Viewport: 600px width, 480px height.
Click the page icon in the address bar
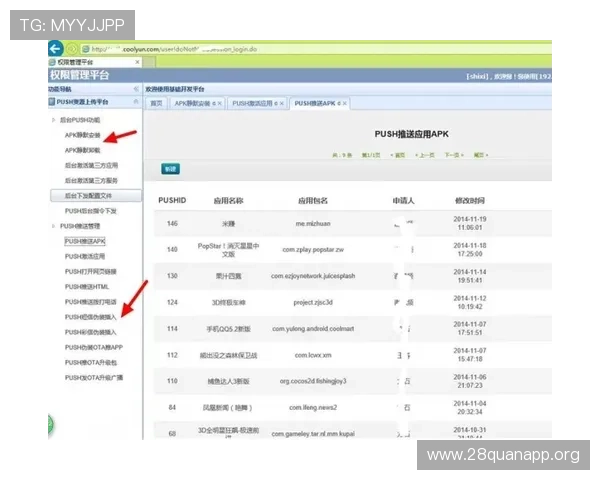[86, 49]
